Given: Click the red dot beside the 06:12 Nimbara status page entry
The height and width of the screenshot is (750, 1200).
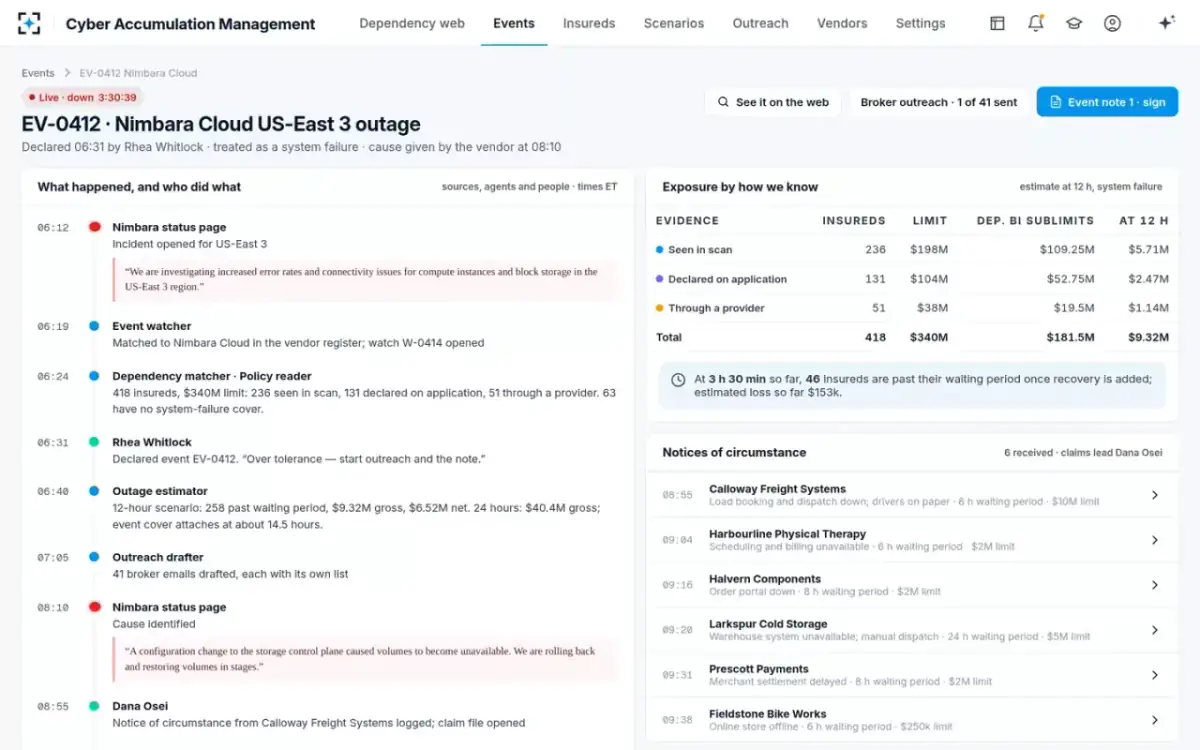Looking at the screenshot, I should (94, 227).
